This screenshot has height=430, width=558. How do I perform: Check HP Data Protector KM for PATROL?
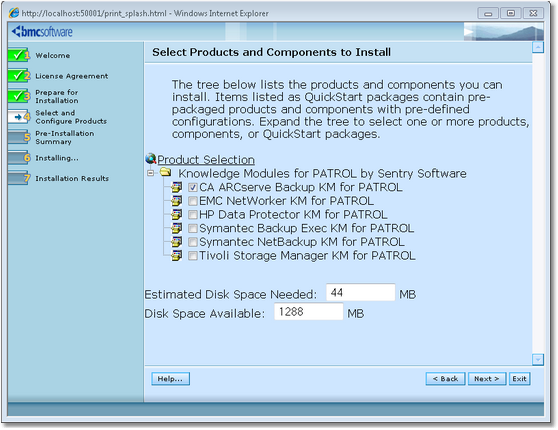(x=193, y=215)
